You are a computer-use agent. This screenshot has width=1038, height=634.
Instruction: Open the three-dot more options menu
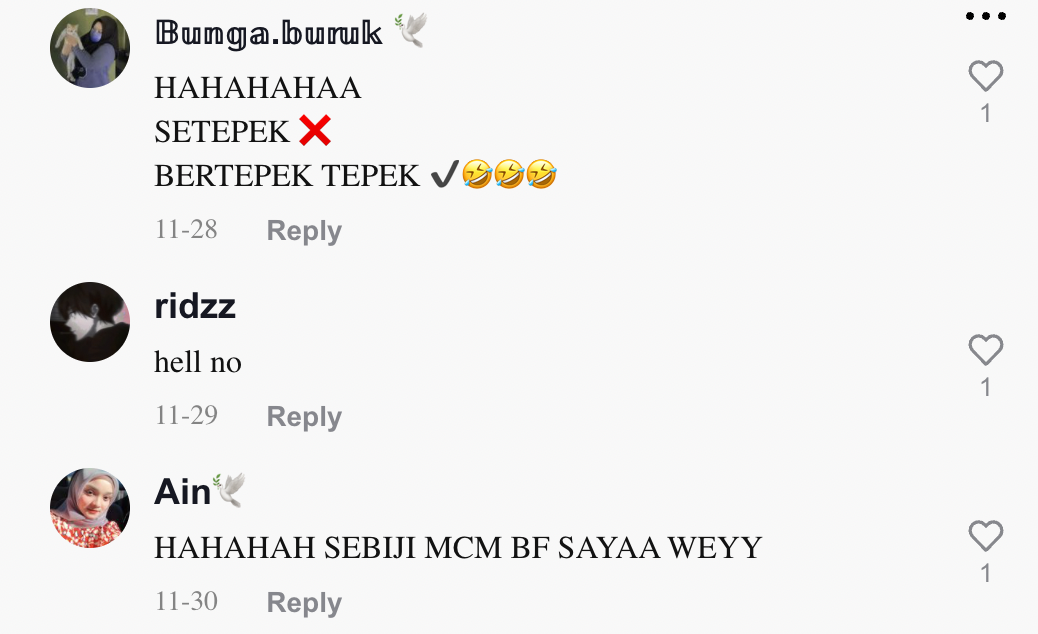pos(986,16)
